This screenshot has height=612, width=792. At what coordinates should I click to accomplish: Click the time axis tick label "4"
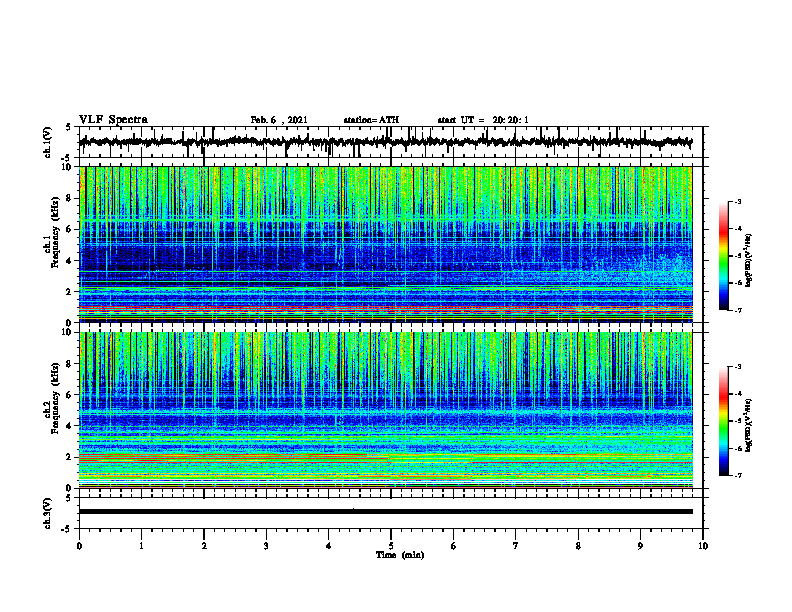(x=328, y=546)
